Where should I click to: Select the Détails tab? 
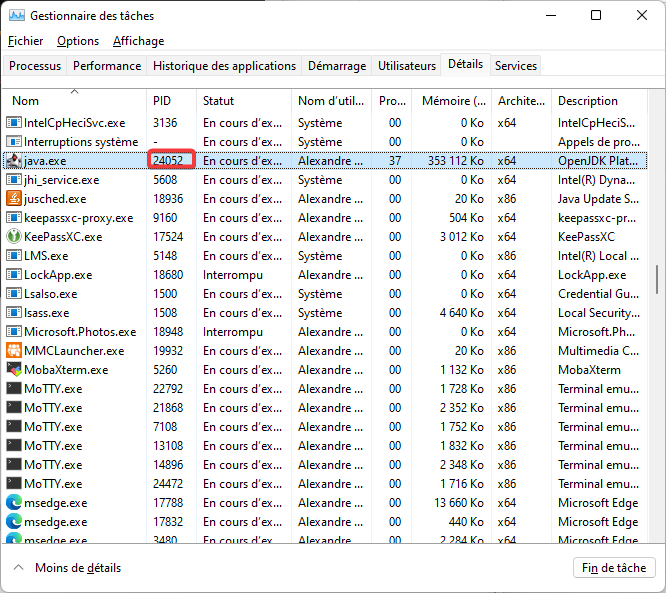(x=466, y=64)
